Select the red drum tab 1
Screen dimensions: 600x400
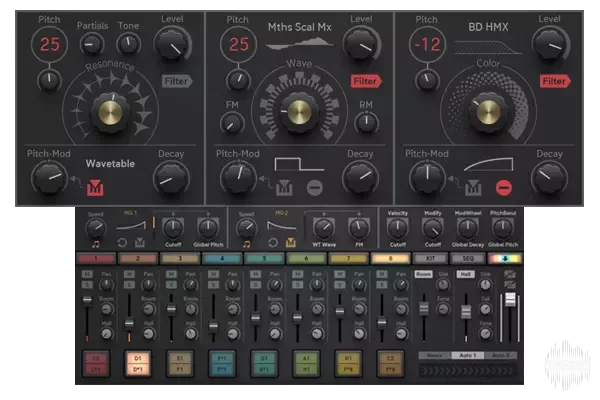tap(96, 259)
